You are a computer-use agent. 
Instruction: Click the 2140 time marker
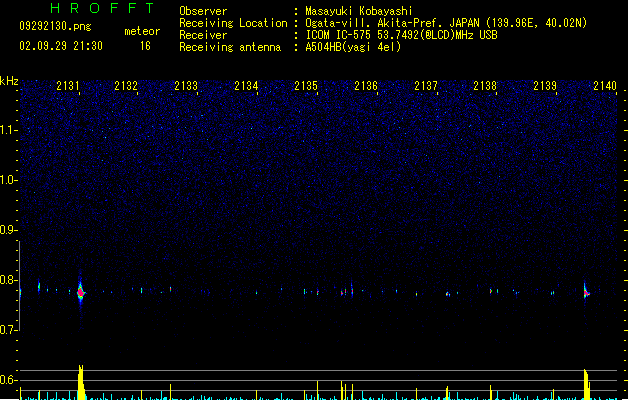[605, 86]
